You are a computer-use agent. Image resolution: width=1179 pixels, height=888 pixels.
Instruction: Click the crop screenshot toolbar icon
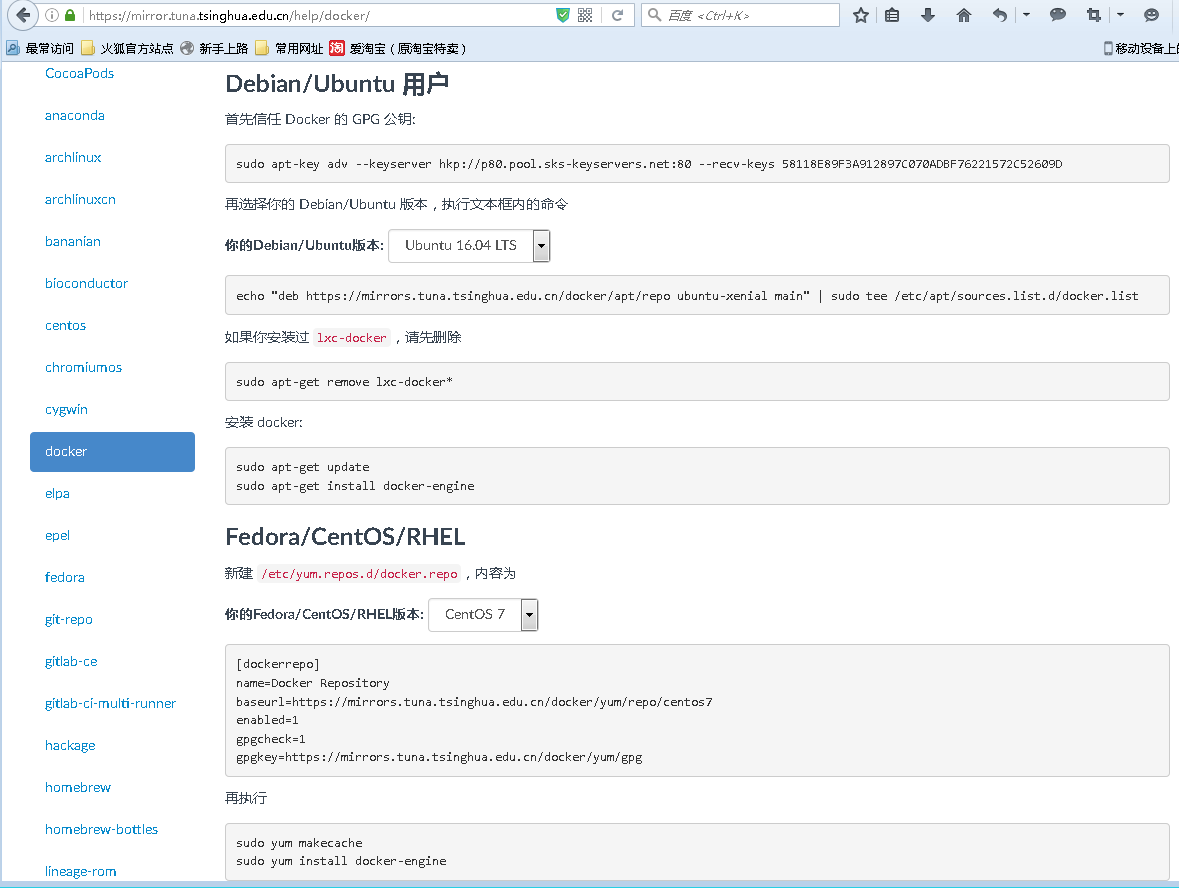pyautogui.click(x=1094, y=15)
